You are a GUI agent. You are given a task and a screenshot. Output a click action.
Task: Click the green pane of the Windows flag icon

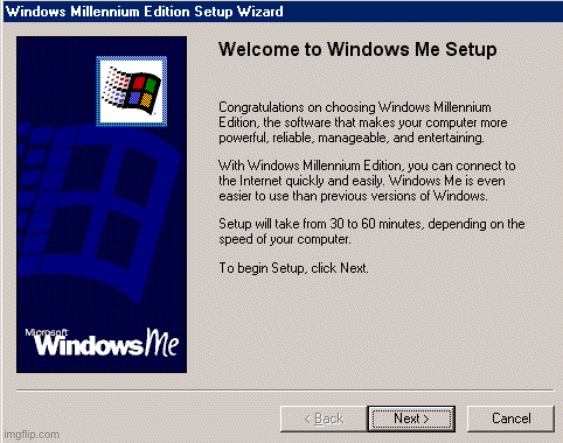pyautogui.click(x=152, y=86)
